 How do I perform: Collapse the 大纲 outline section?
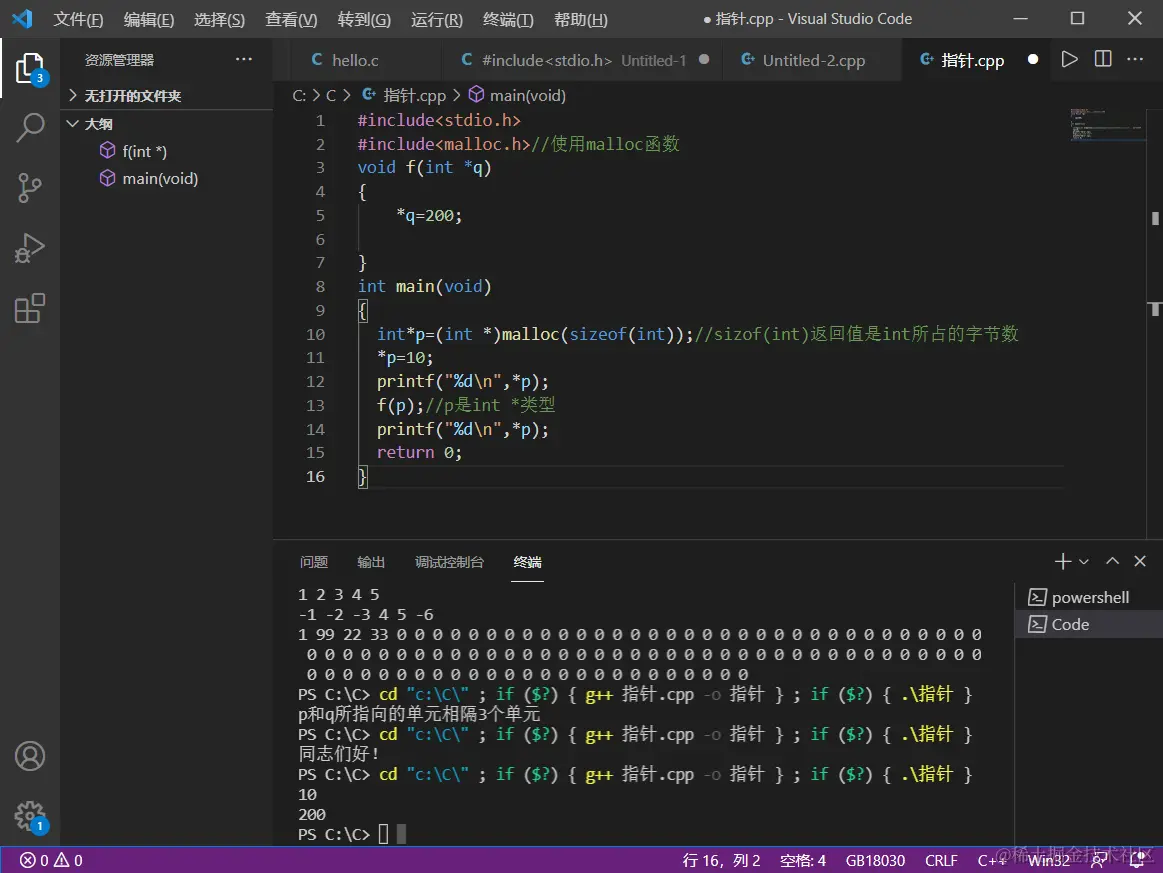pos(166,124)
